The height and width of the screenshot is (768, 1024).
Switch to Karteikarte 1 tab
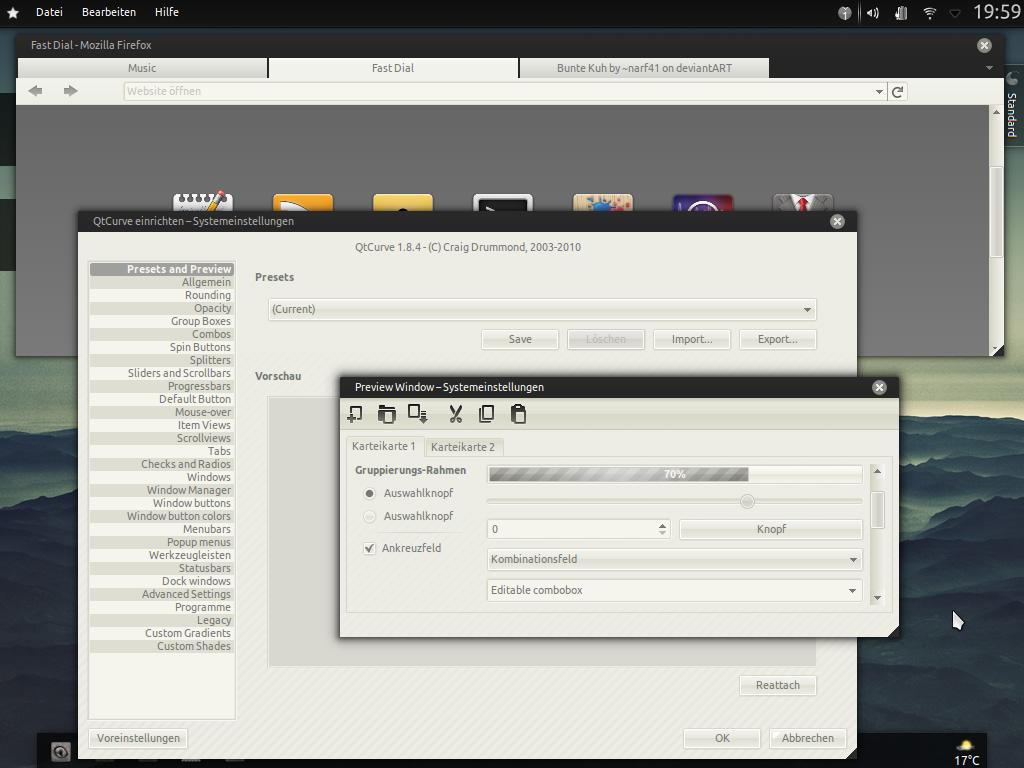click(x=384, y=446)
